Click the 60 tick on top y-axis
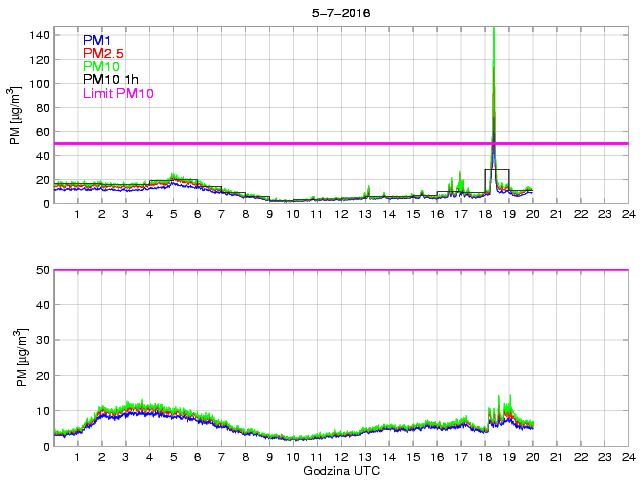The width and height of the screenshot is (640, 480). click(x=42, y=132)
